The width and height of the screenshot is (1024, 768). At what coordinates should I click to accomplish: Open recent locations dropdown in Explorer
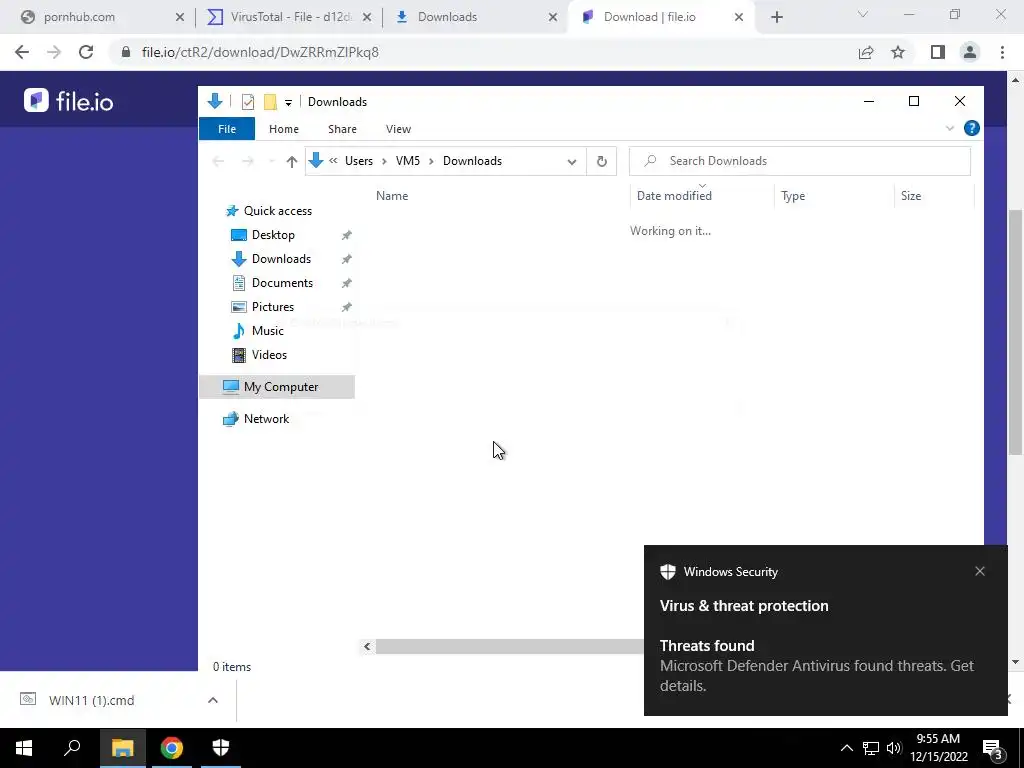[x=271, y=161]
